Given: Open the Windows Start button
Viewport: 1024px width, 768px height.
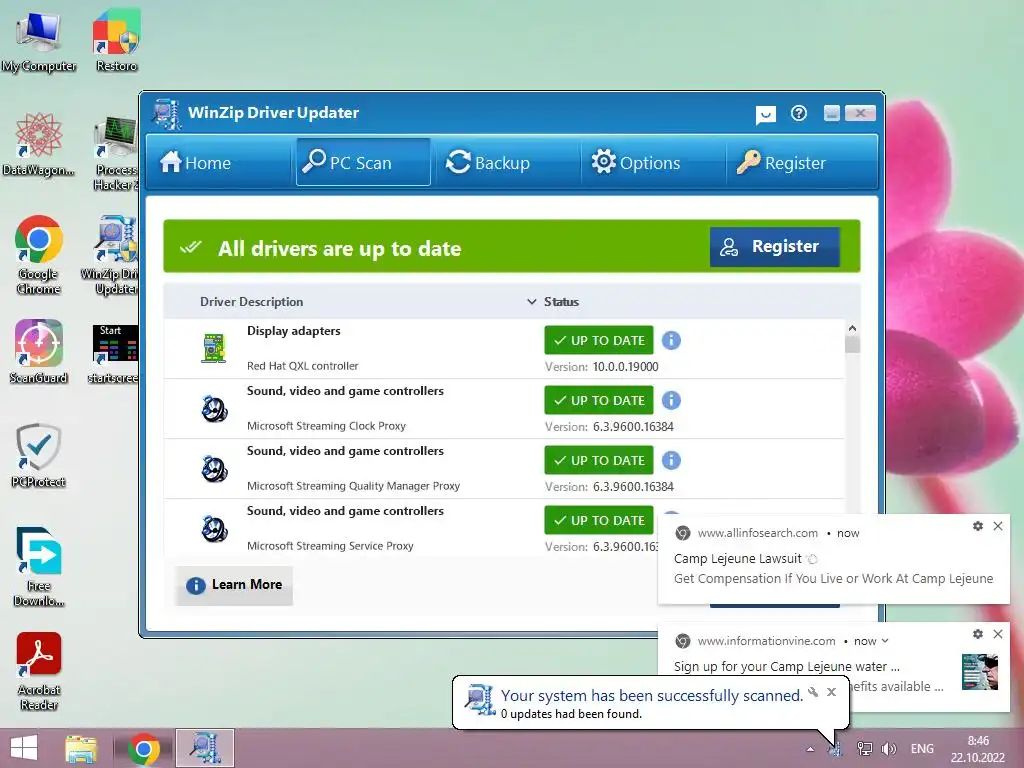Looking at the screenshot, I should click(25, 748).
